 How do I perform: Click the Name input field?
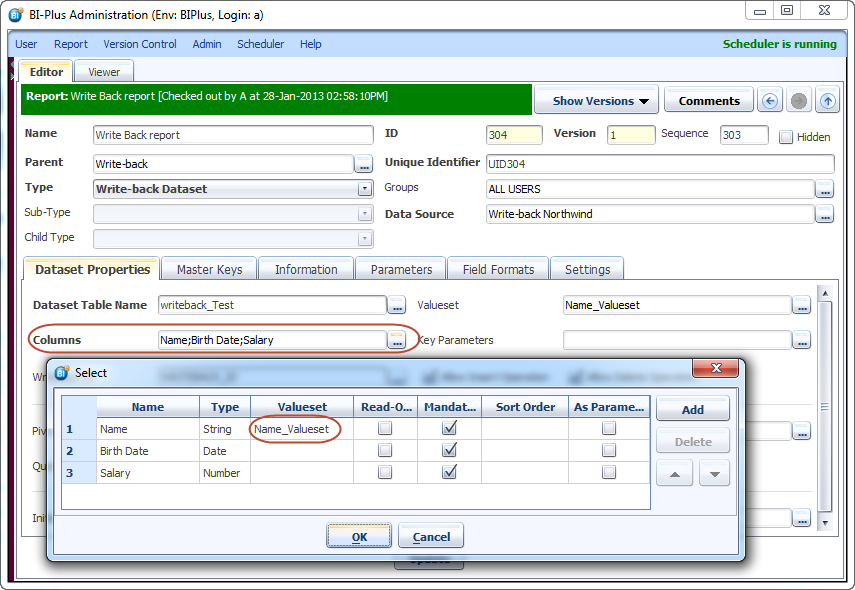point(232,135)
